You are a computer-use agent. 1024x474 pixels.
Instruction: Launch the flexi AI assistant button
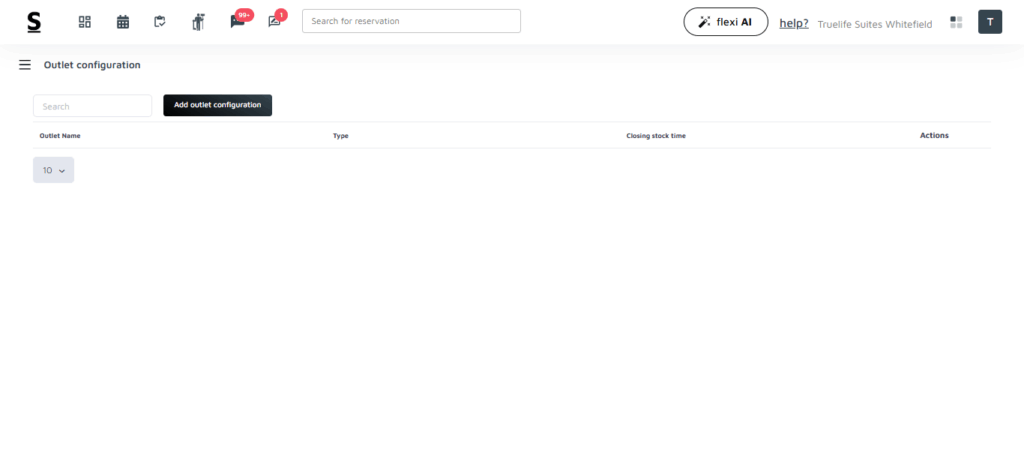tap(725, 22)
